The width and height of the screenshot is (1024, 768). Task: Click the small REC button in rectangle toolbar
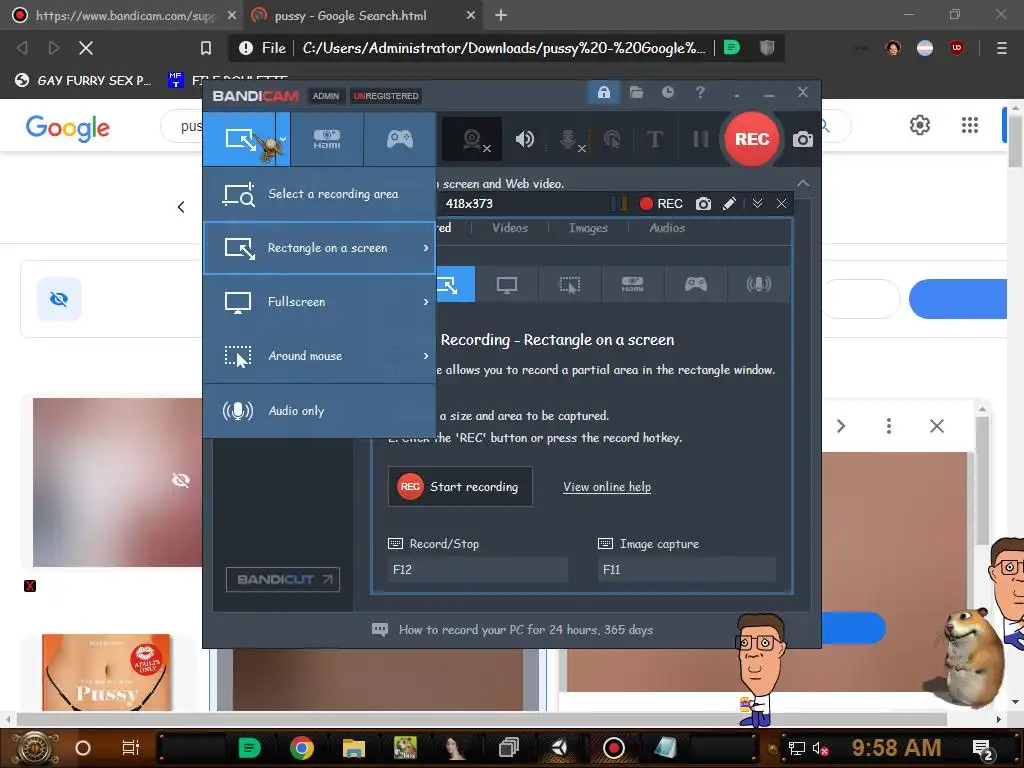click(661, 204)
